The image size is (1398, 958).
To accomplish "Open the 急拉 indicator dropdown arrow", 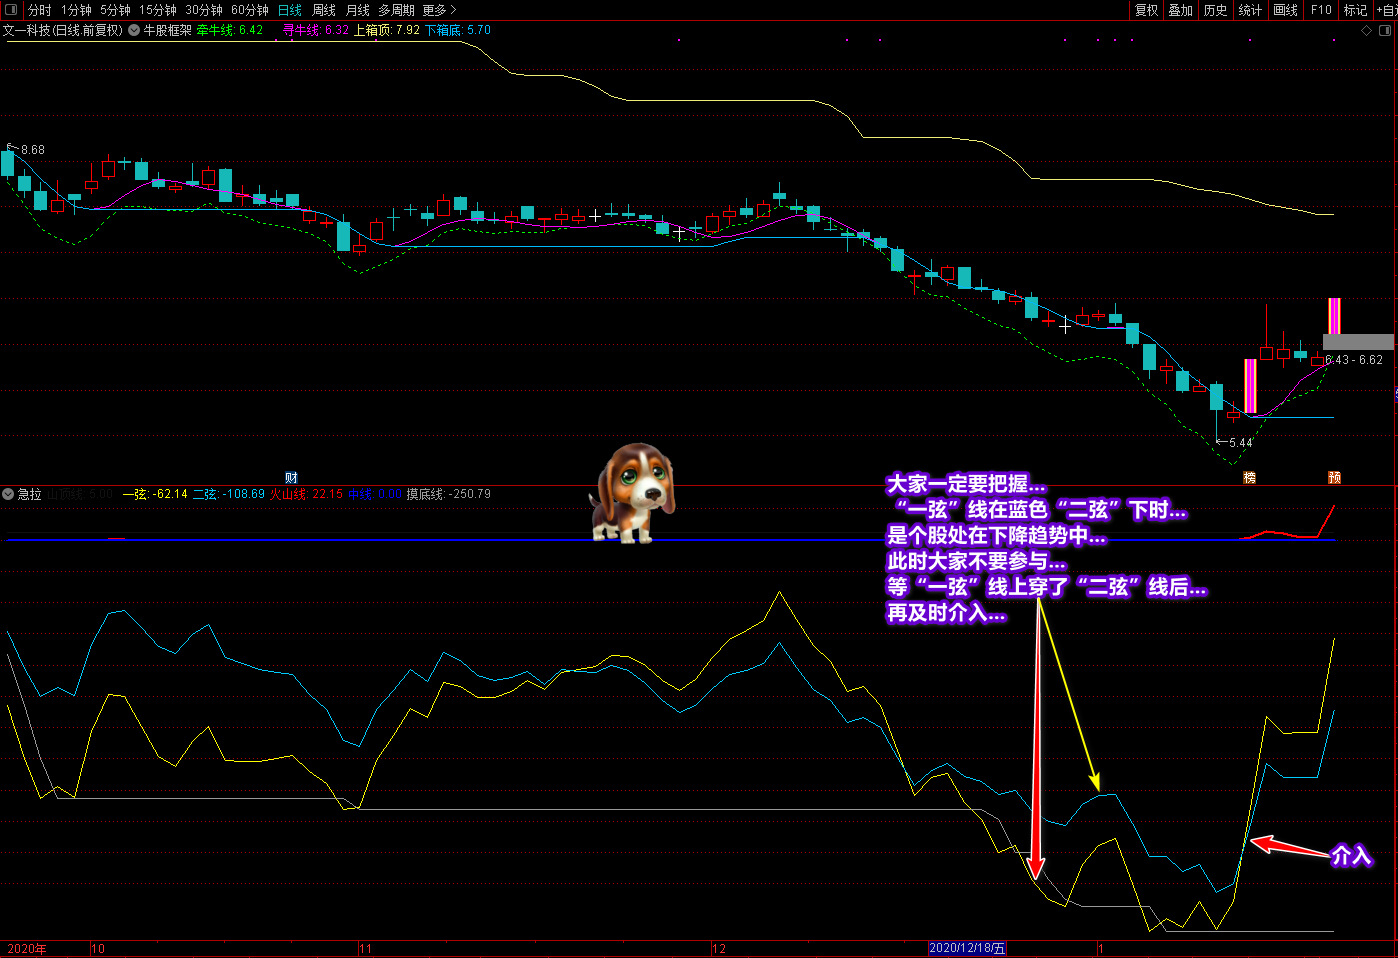I will point(8,494).
